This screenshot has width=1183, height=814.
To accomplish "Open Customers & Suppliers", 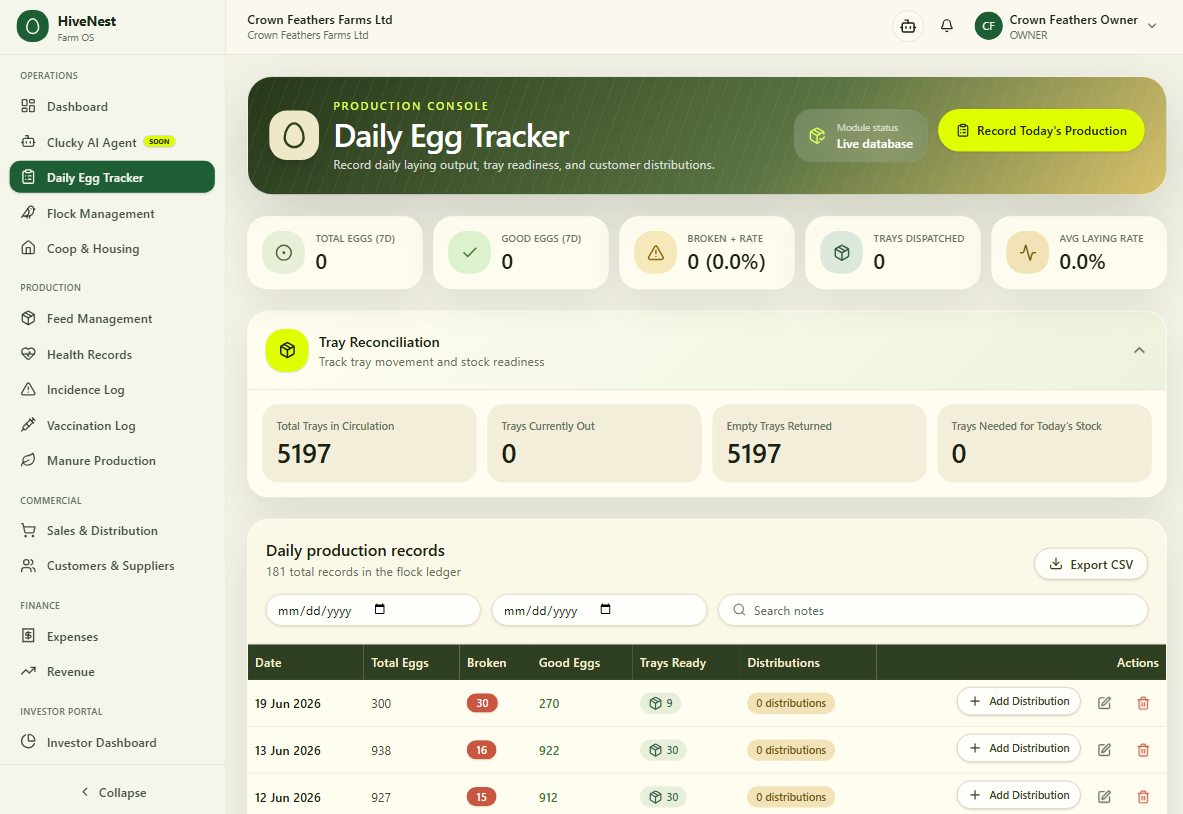I will (x=112, y=565).
